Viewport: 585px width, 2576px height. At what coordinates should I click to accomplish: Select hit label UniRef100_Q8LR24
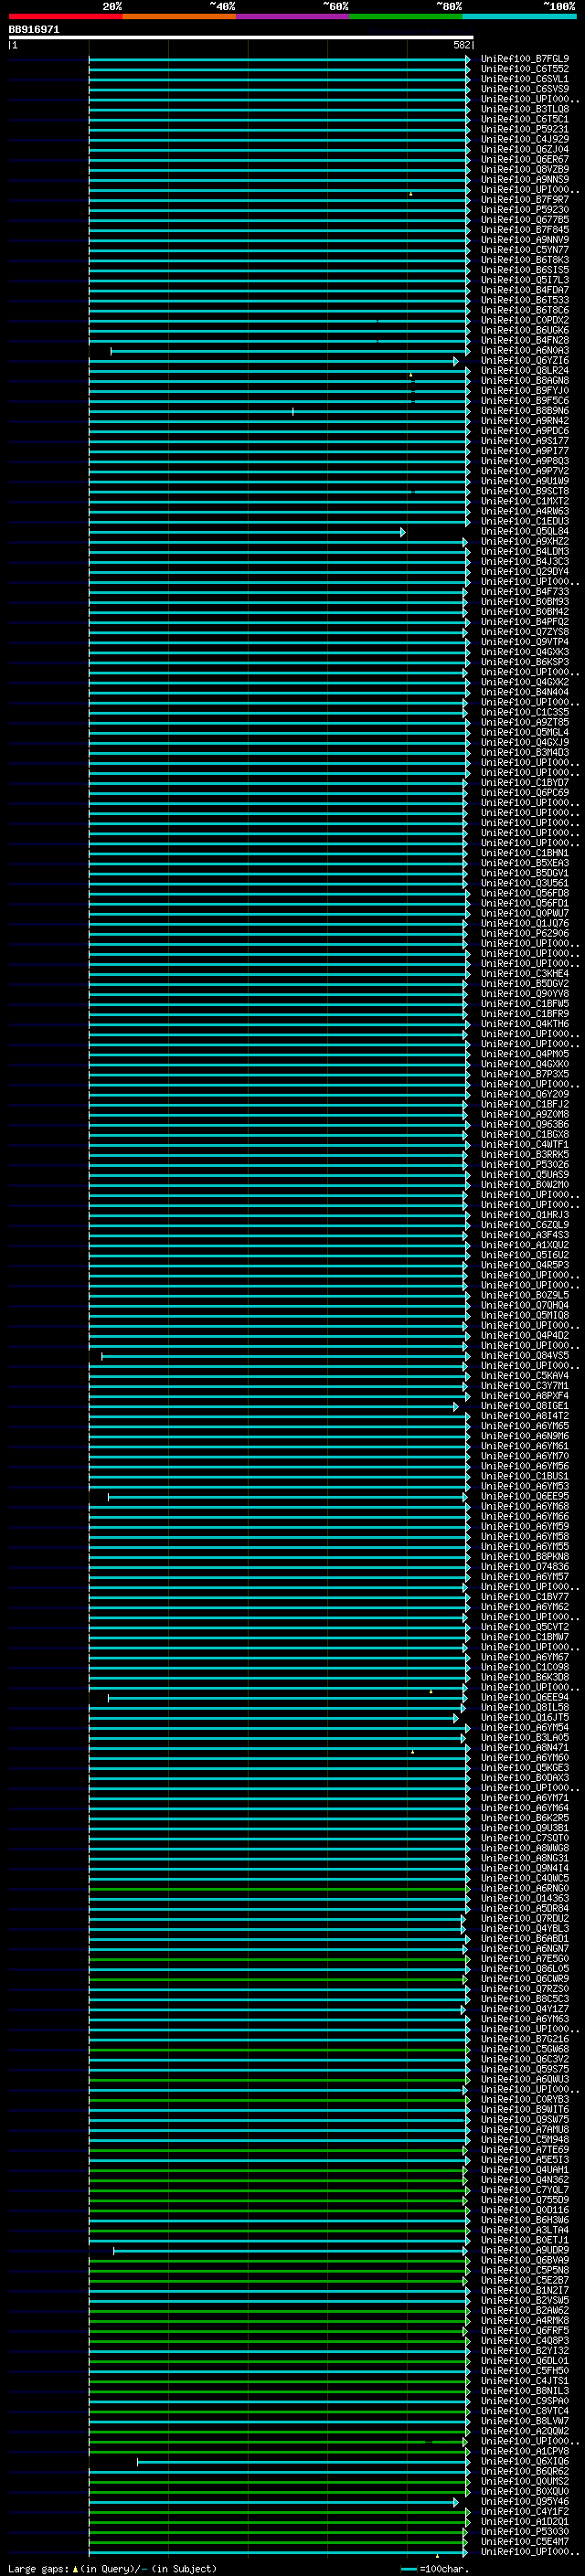(524, 370)
